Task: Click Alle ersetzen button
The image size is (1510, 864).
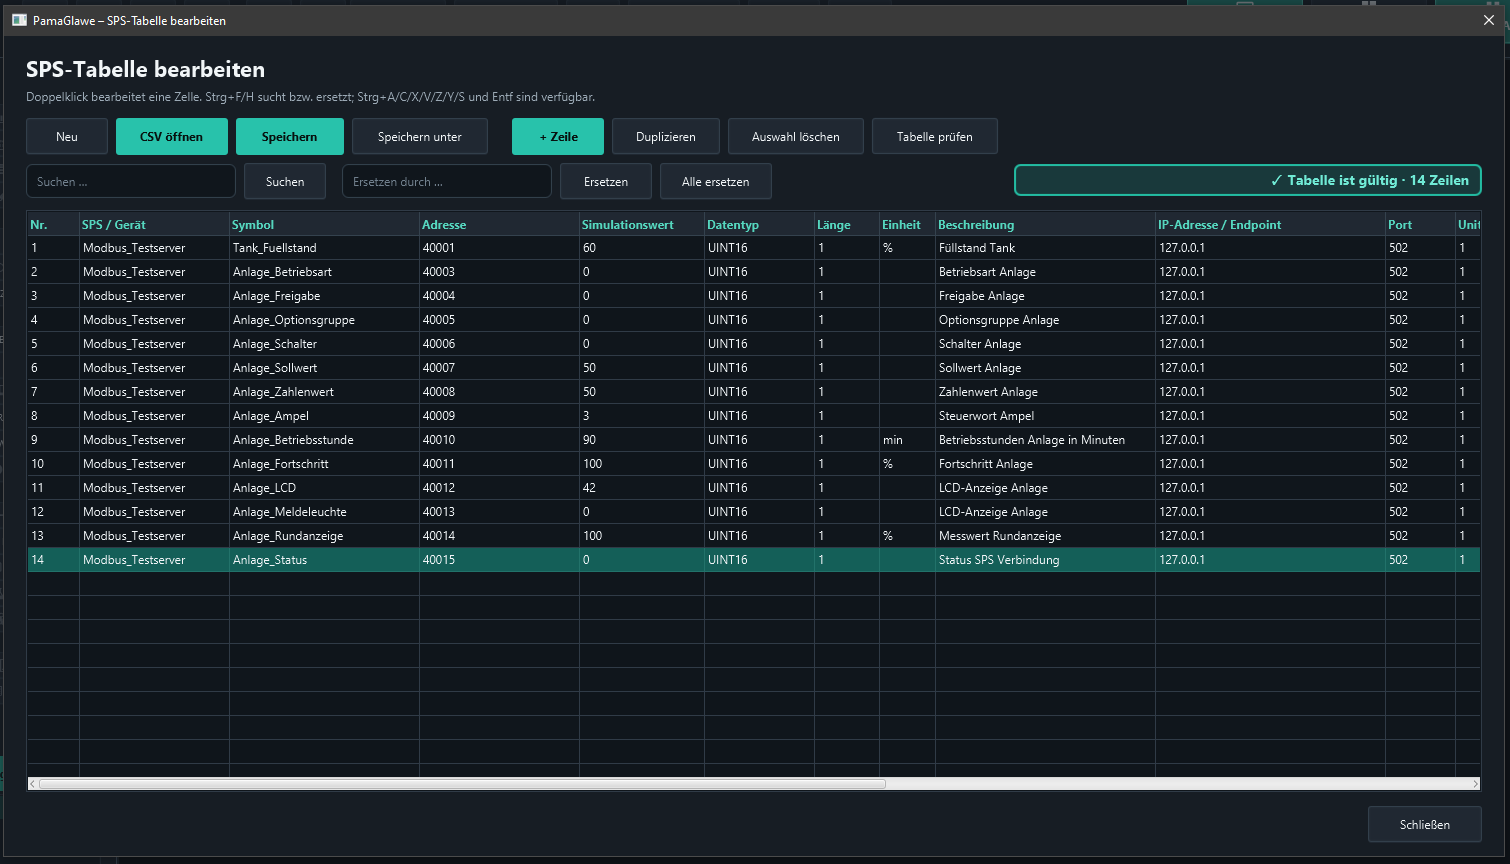Action: click(716, 181)
